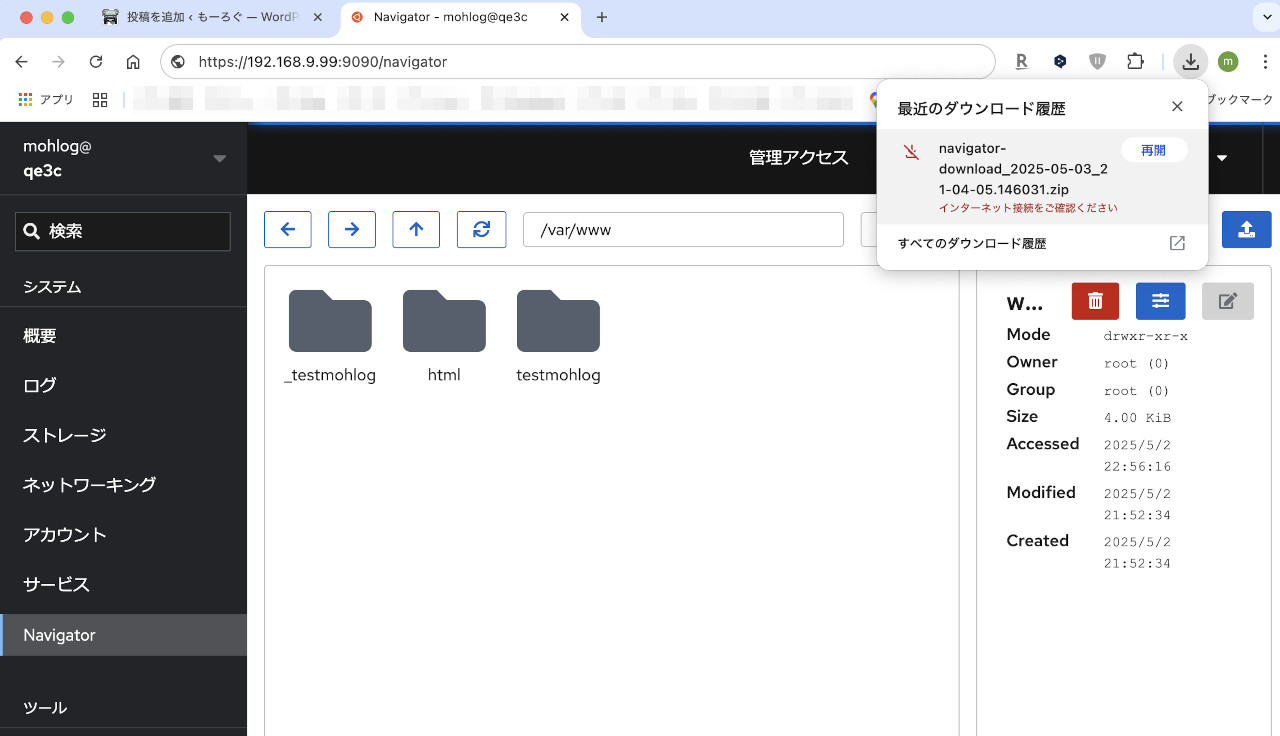The image size is (1280, 736).
Task: Click the gray edit pencil icon
Action: (1228, 301)
